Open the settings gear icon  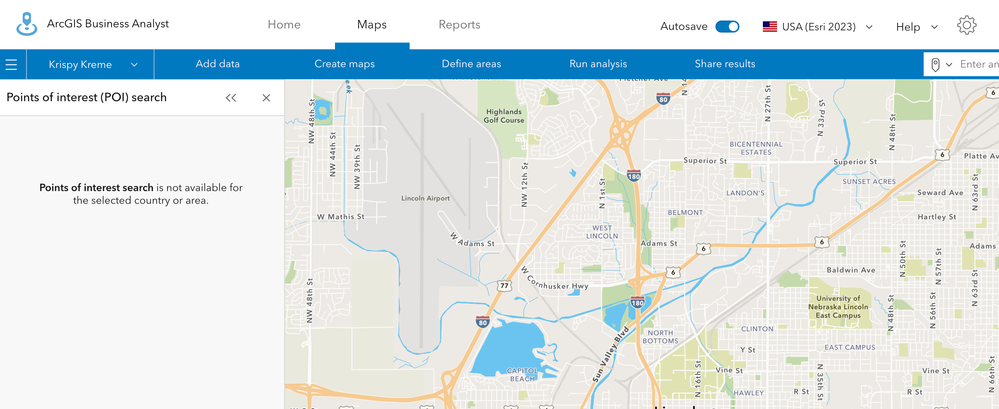967,25
